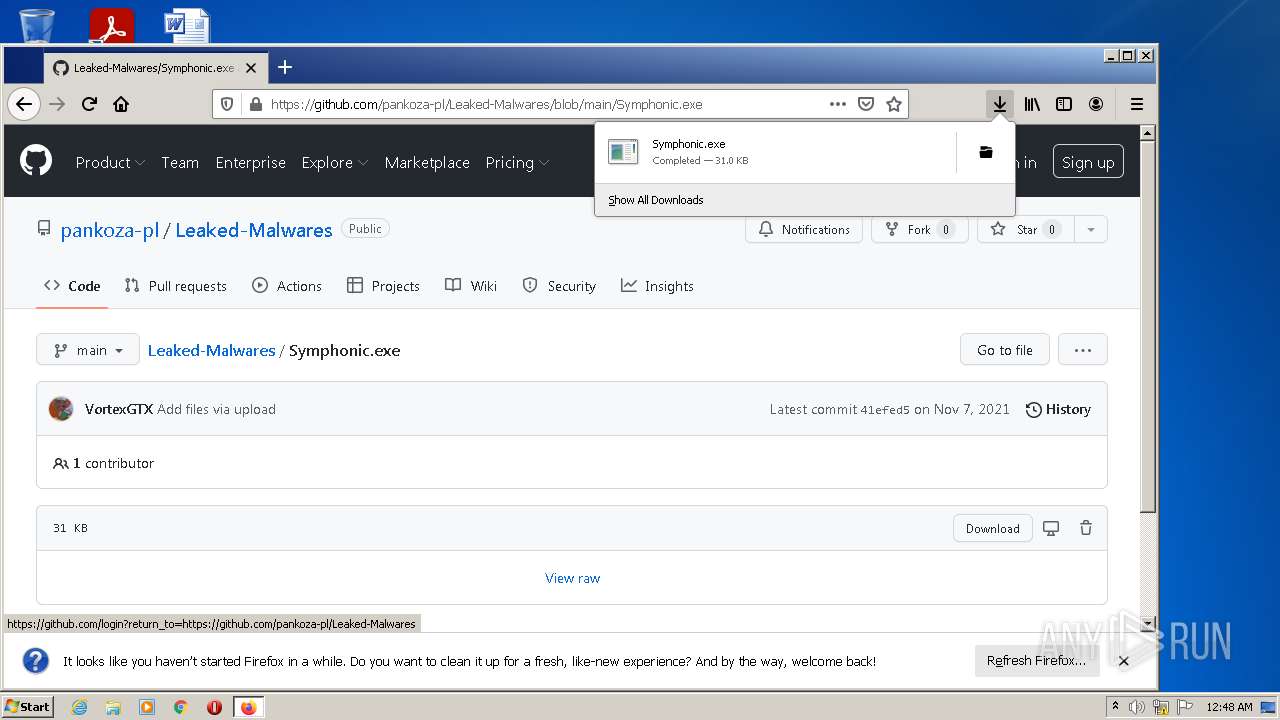The image size is (1280, 720).
Task: Reload the current page
Action: pos(89,104)
